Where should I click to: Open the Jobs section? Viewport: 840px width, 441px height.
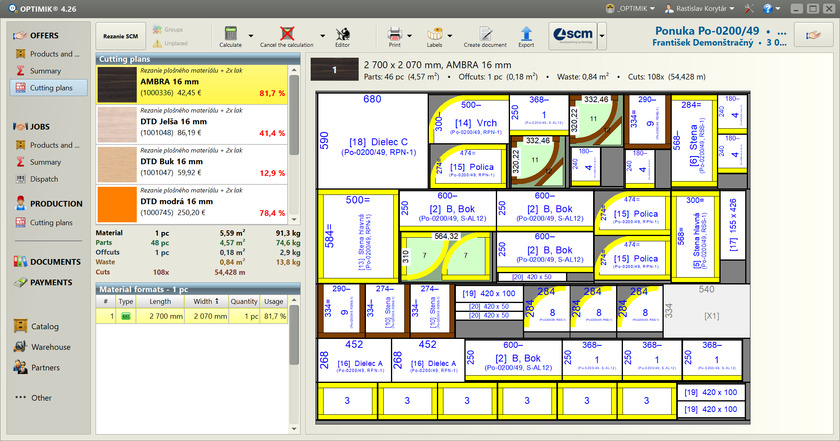pos(31,126)
